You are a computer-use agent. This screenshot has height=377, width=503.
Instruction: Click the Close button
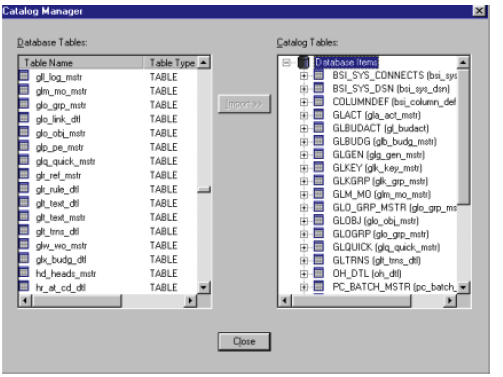click(244, 341)
